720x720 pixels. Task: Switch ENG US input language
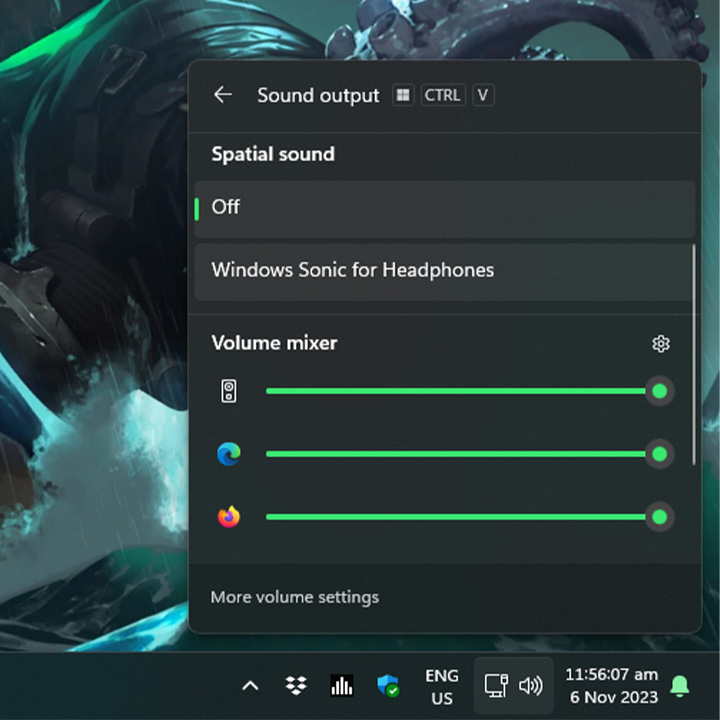pyautogui.click(x=442, y=687)
